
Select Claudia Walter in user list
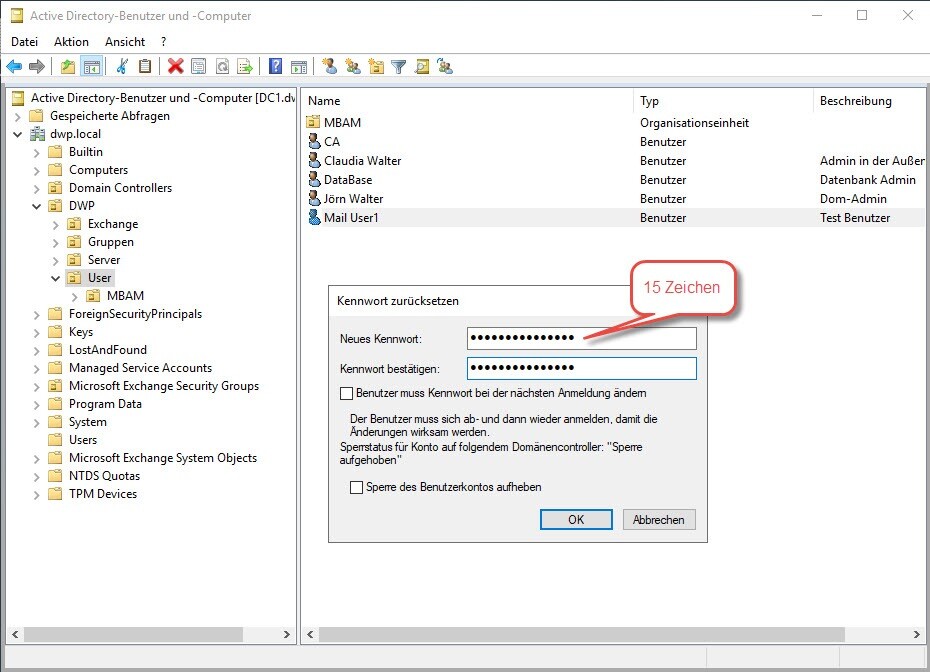coord(362,161)
